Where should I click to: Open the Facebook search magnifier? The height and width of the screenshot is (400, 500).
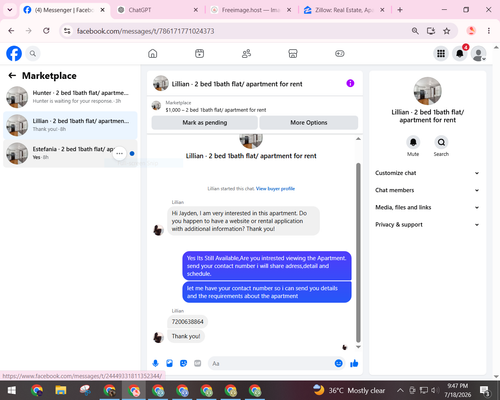(33, 53)
